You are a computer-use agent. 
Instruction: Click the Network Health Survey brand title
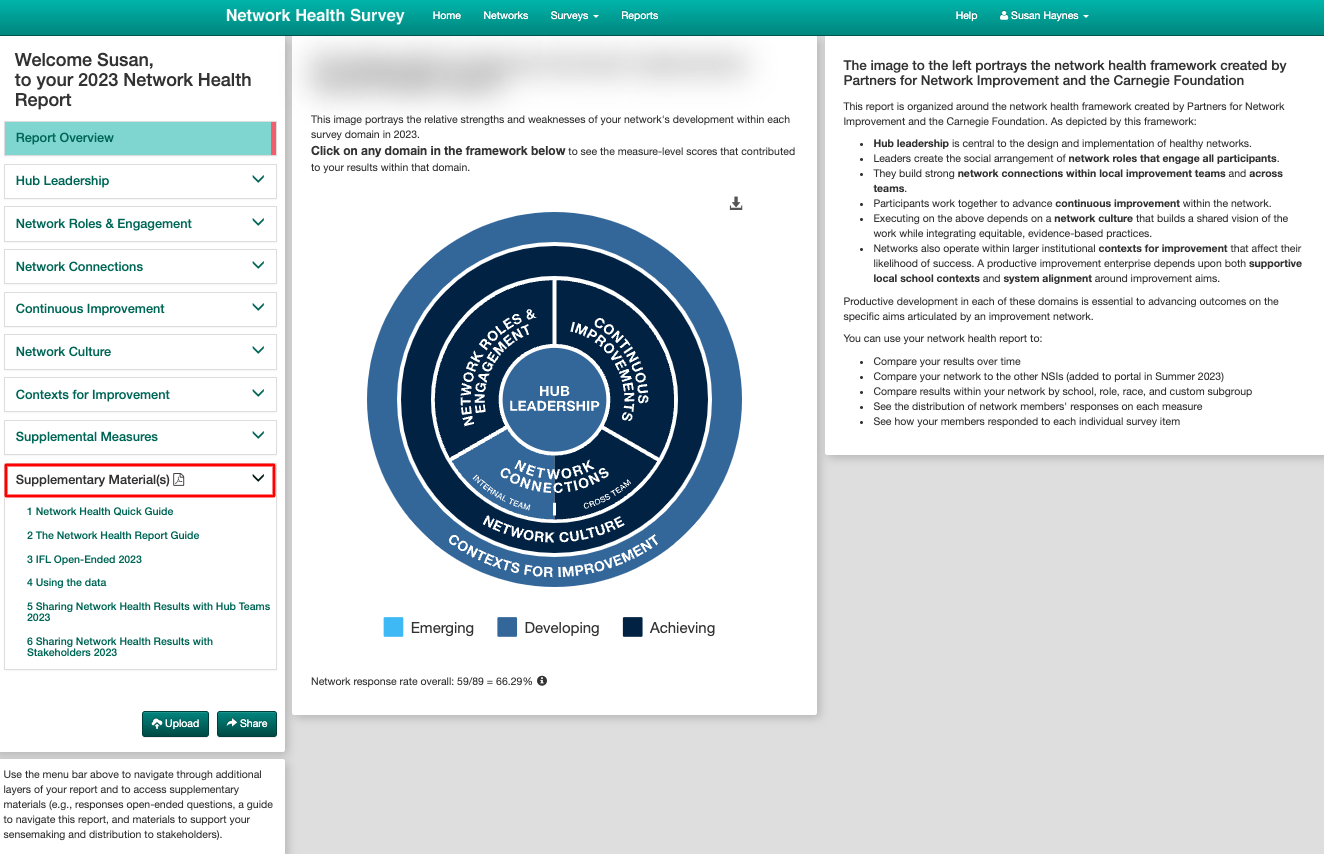tap(315, 15)
